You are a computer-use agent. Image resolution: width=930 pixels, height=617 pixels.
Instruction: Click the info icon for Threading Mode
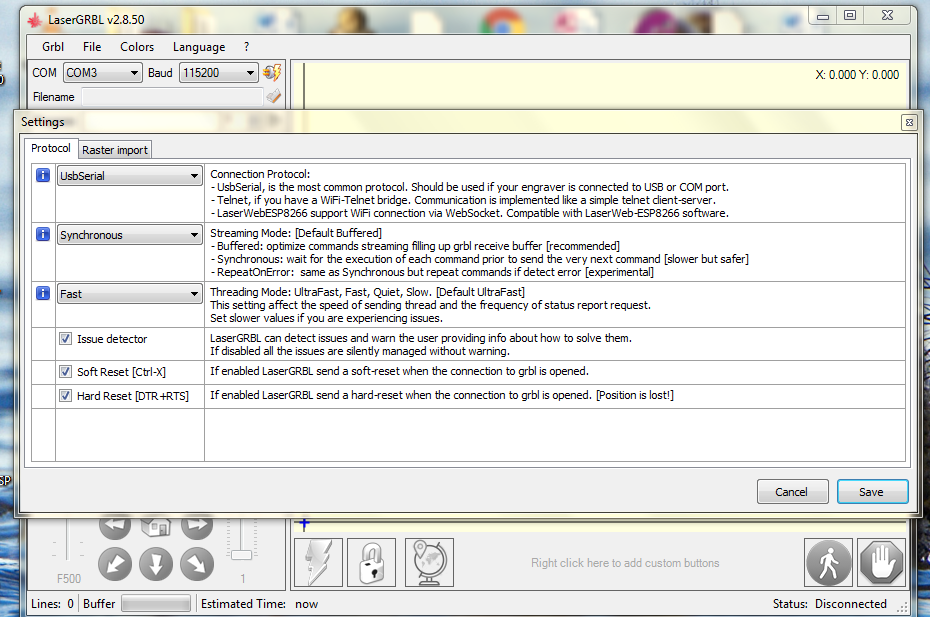coord(43,293)
